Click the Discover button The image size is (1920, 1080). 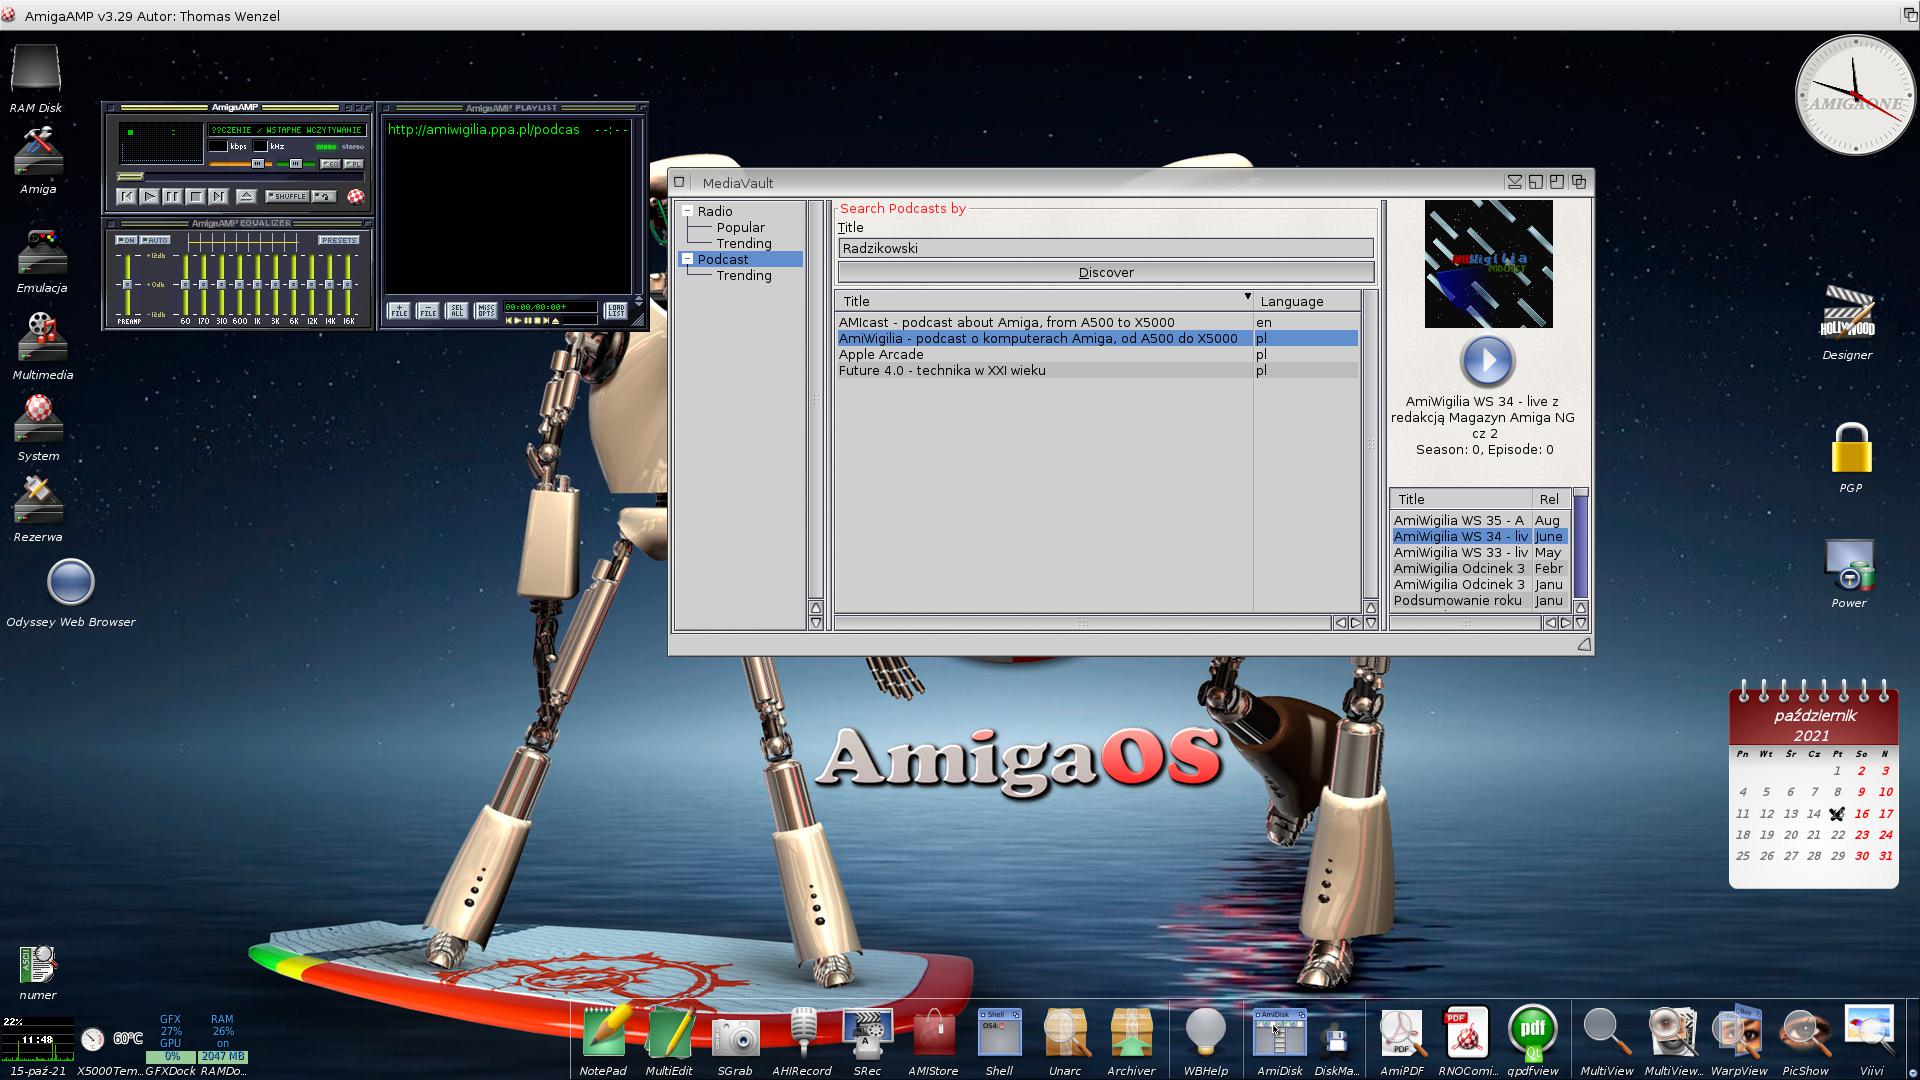click(1106, 272)
